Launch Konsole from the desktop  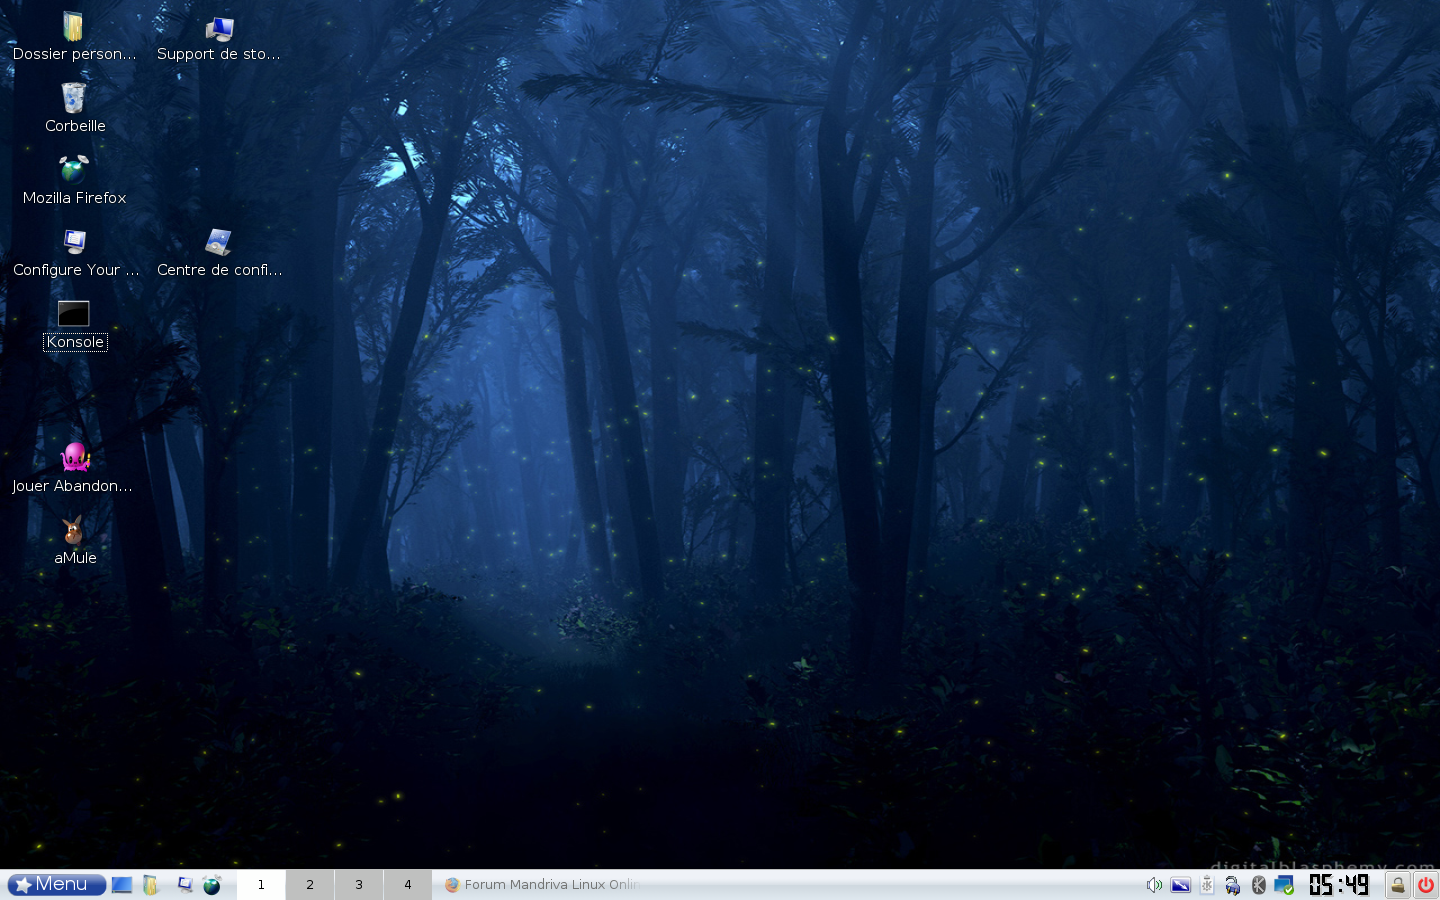74,313
